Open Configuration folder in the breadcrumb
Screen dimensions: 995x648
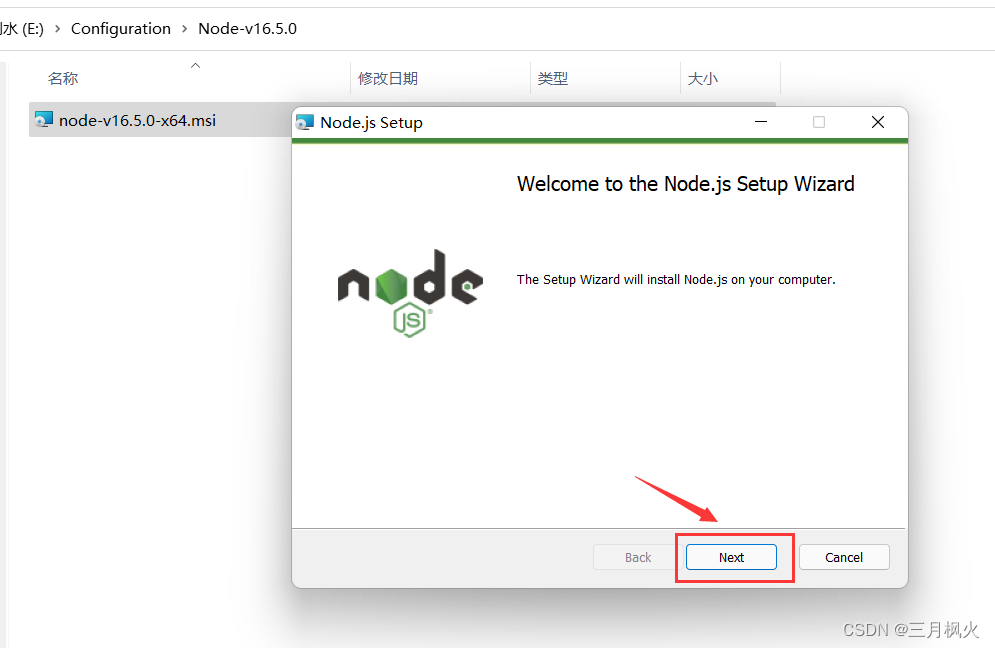121,29
